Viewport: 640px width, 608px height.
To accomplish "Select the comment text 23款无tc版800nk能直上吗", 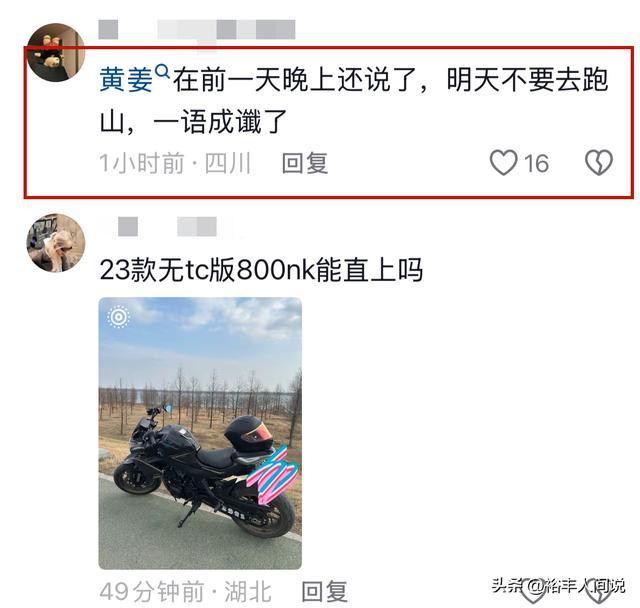I will 261,270.
